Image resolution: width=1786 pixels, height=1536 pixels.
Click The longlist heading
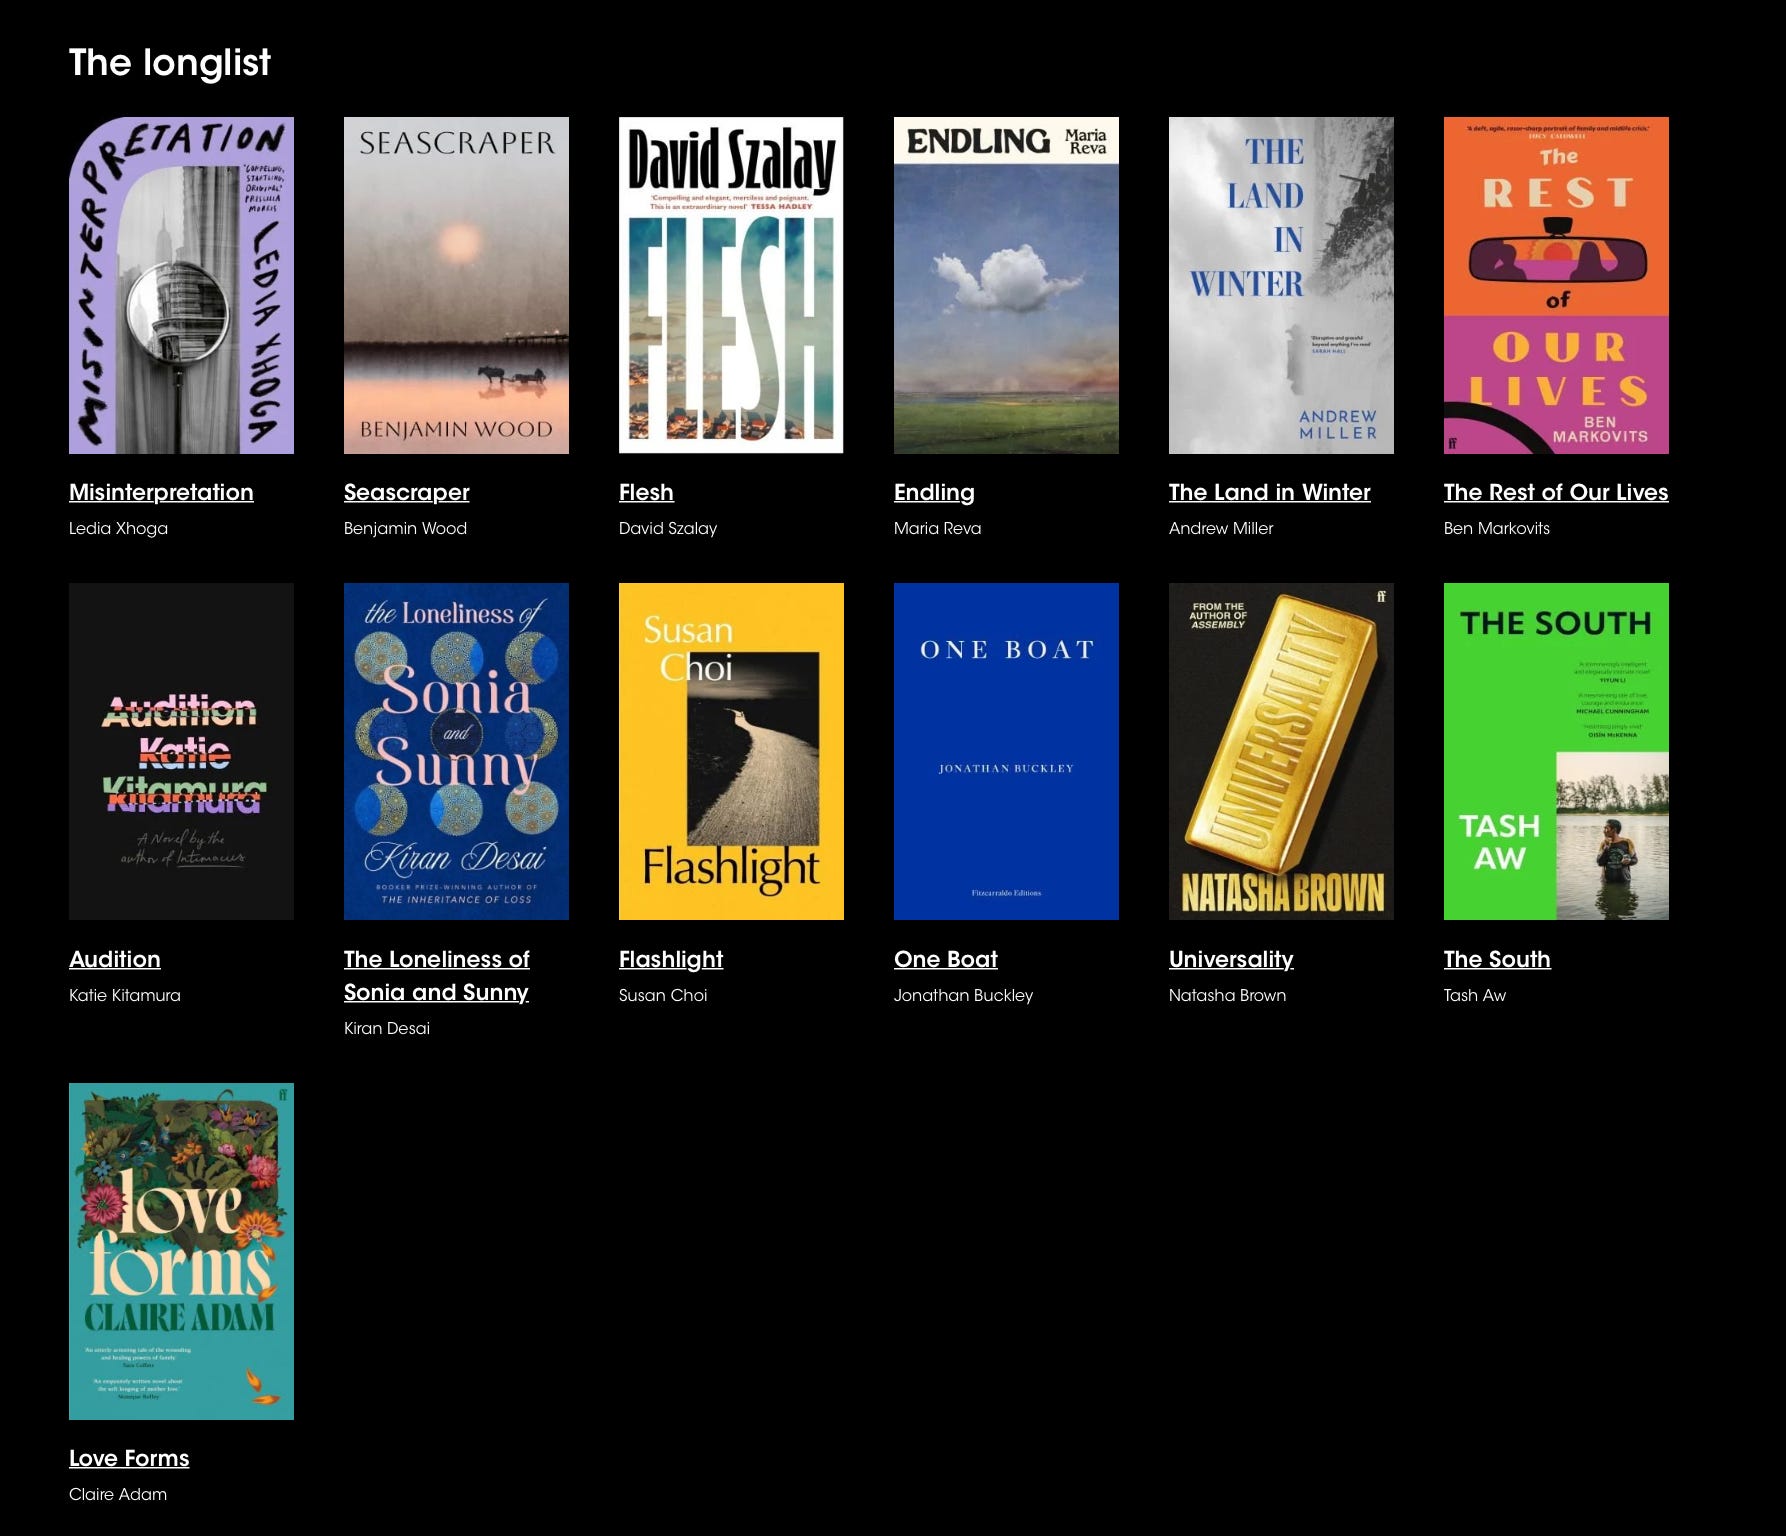(x=169, y=62)
